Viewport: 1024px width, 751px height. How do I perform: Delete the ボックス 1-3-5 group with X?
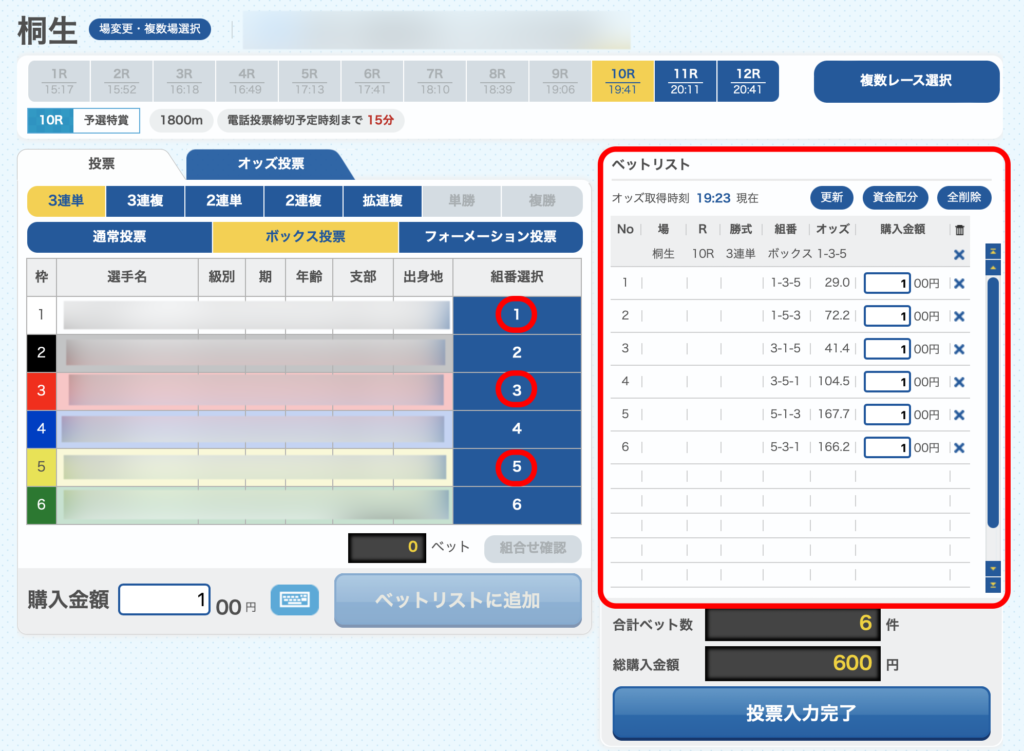click(959, 255)
